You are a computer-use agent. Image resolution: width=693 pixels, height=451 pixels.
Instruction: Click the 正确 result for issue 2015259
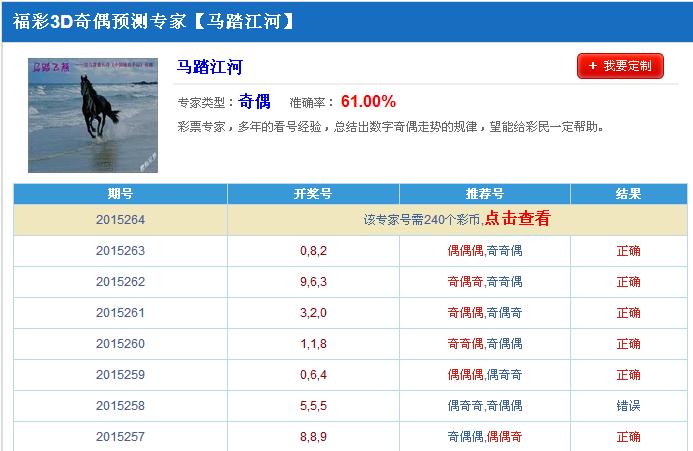628,375
